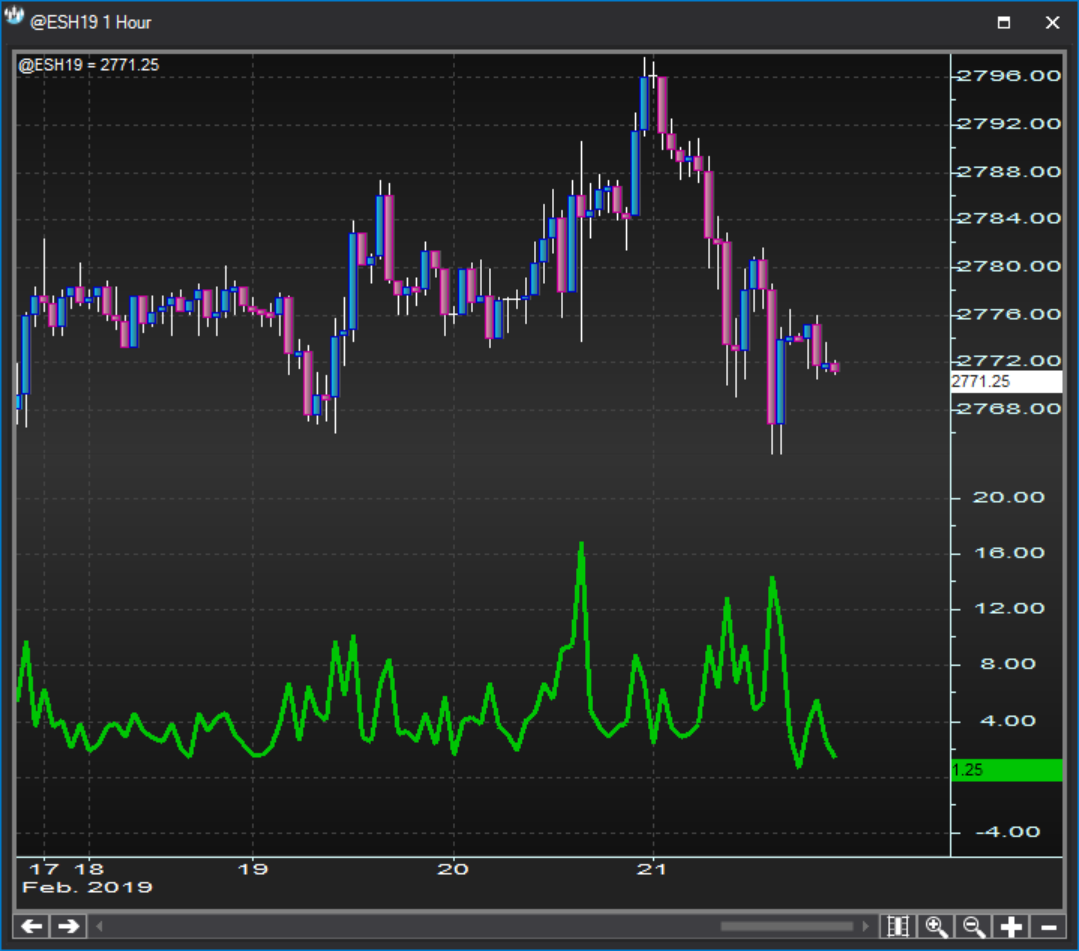Click the scrollbar's right arrow
This screenshot has height=951, width=1079.
coord(865,926)
